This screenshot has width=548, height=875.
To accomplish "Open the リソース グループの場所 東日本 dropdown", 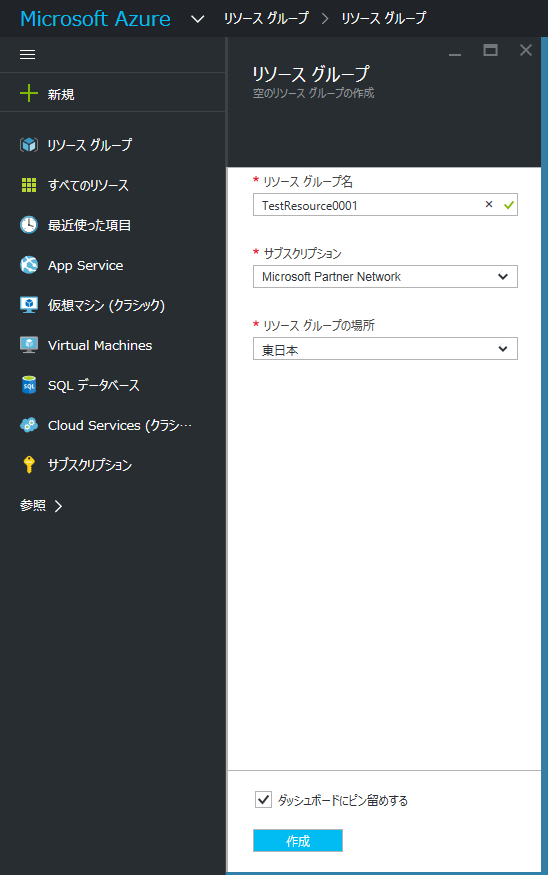I will coord(385,348).
